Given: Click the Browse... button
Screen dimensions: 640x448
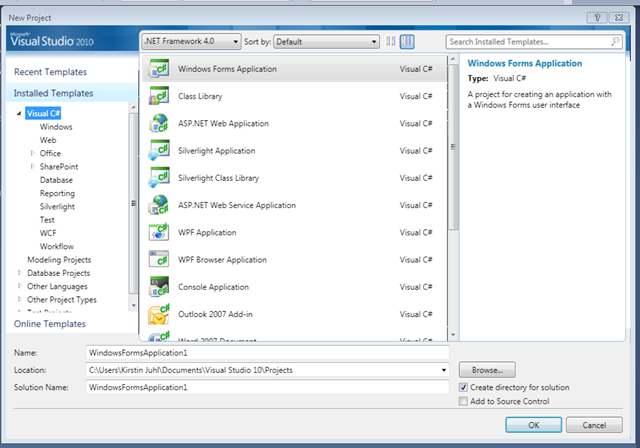Looking at the screenshot, I should point(487,370).
